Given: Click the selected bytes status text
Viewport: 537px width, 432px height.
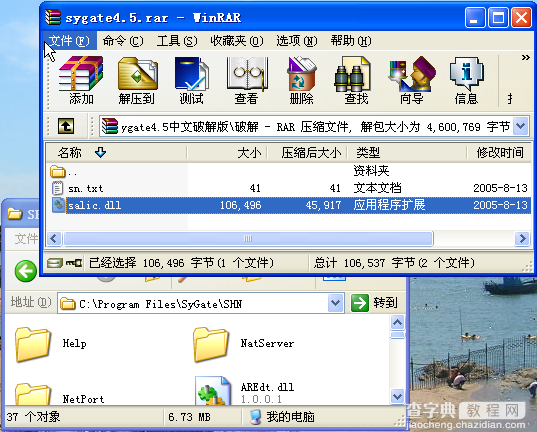Looking at the screenshot, I should [181, 263].
